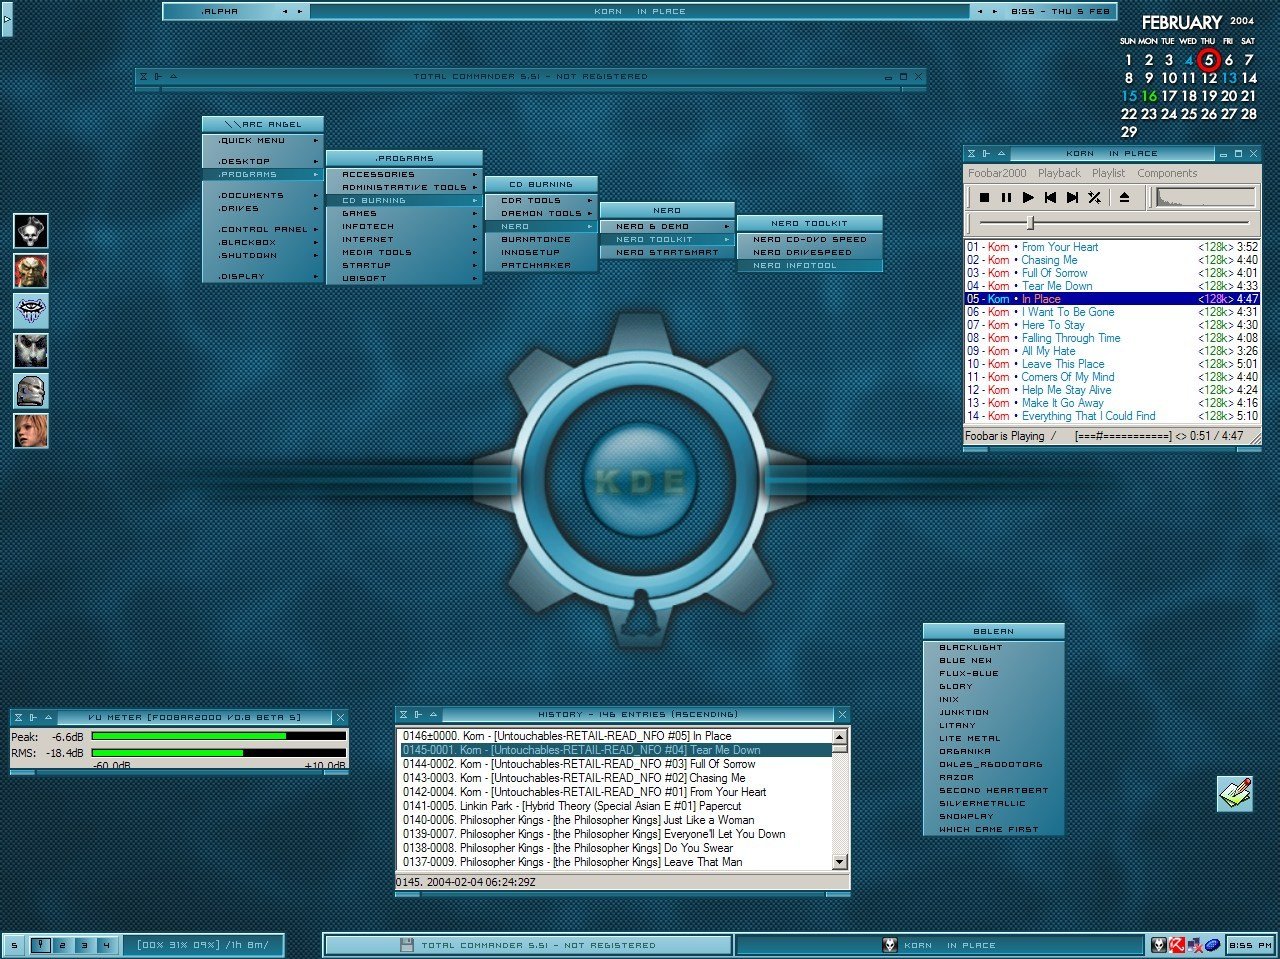
Task: Switch to workspace 4 in the pager
Action: point(104,945)
